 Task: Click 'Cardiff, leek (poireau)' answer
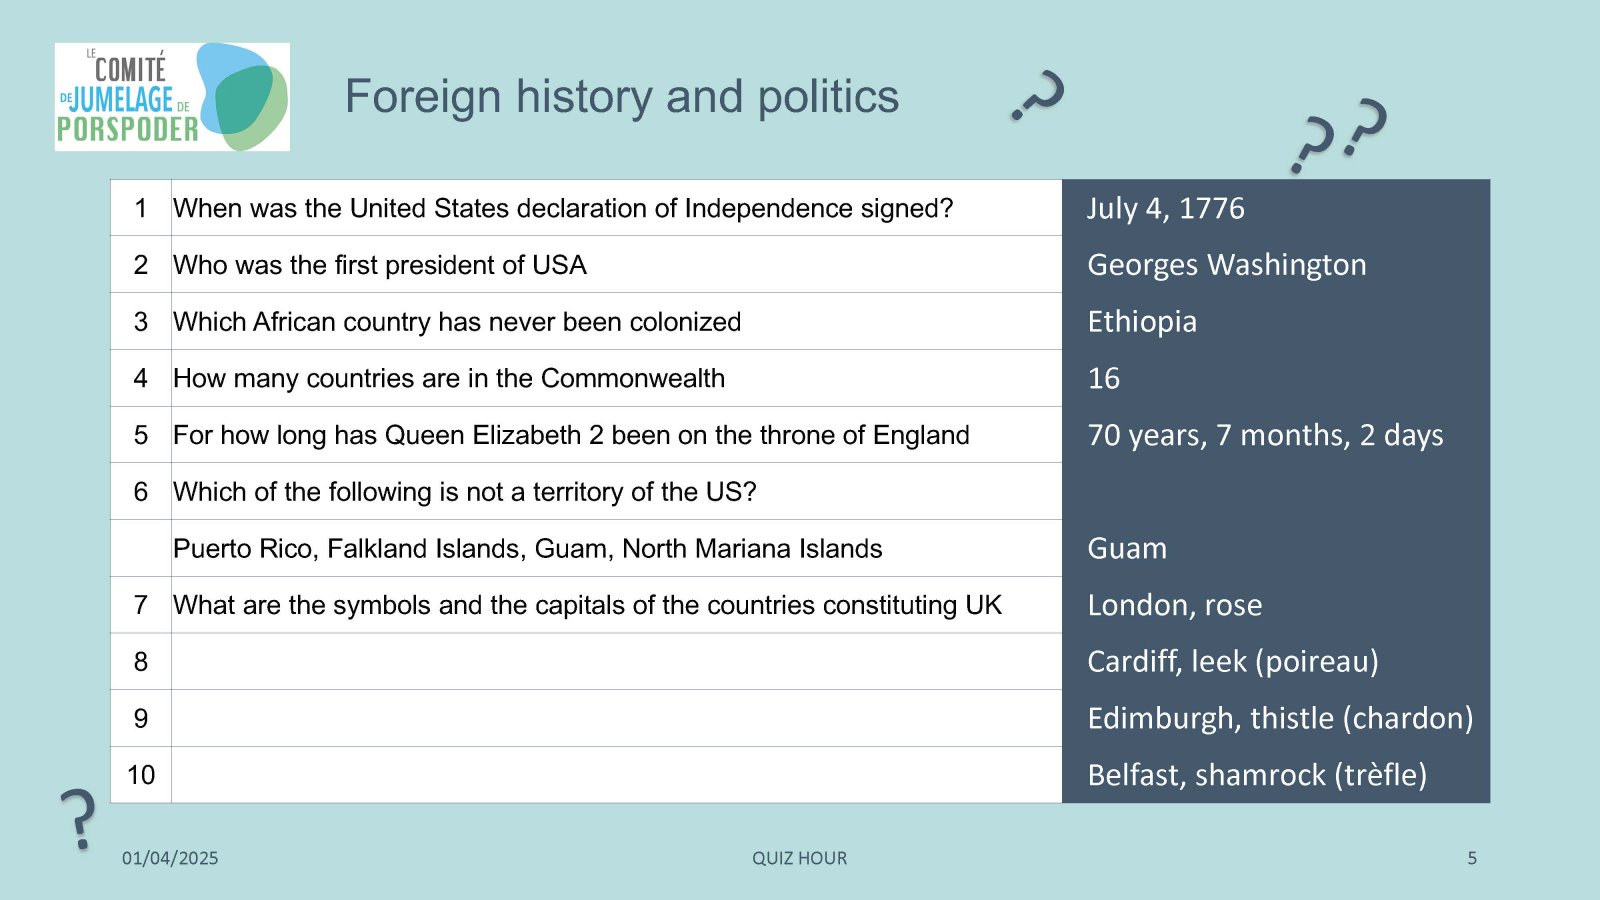pos(1233,662)
